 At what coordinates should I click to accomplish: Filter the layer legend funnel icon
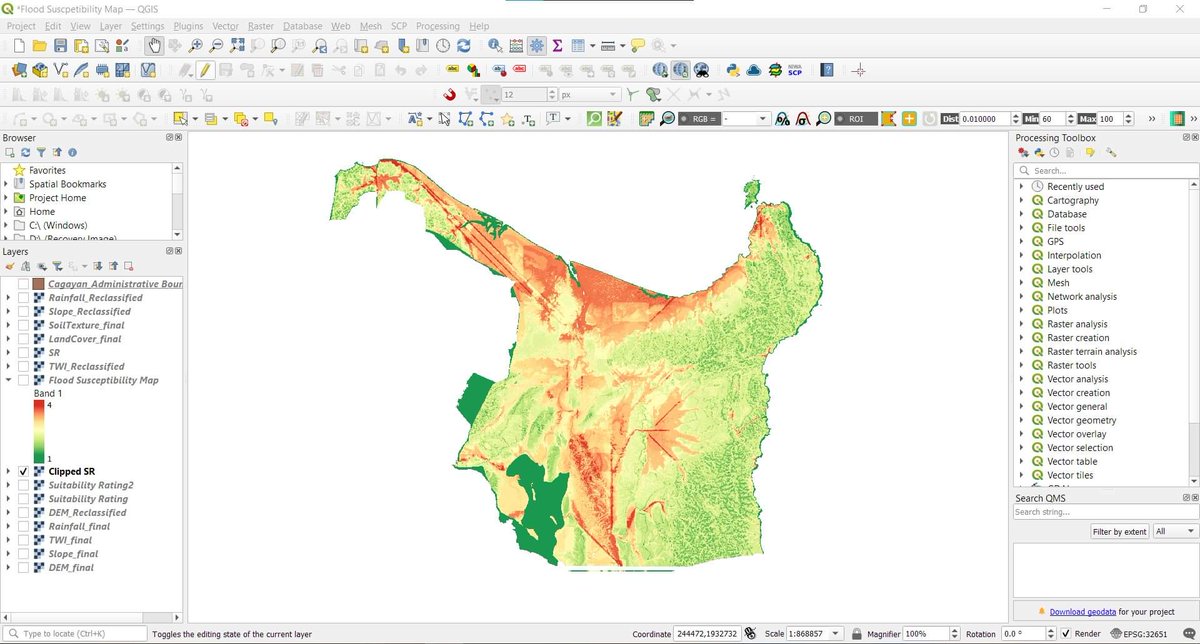click(57, 267)
